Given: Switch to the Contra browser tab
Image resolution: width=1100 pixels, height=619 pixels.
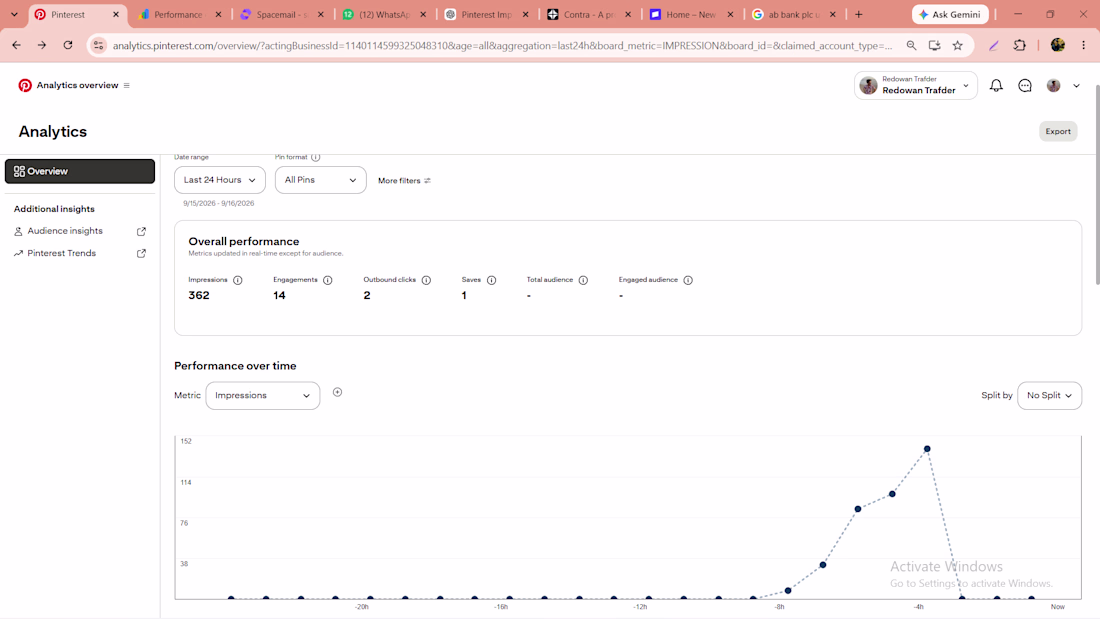Looking at the screenshot, I should pyautogui.click(x=588, y=14).
